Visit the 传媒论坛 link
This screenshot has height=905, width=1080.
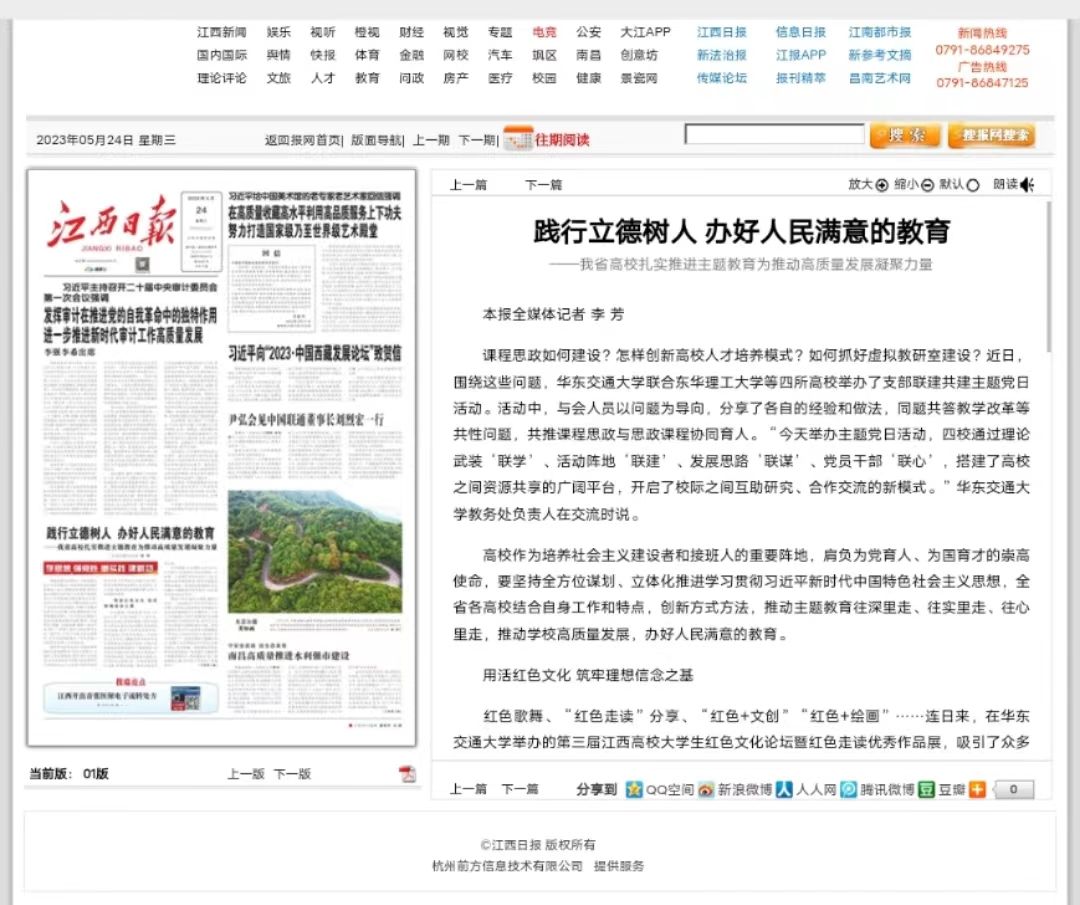tap(721, 78)
